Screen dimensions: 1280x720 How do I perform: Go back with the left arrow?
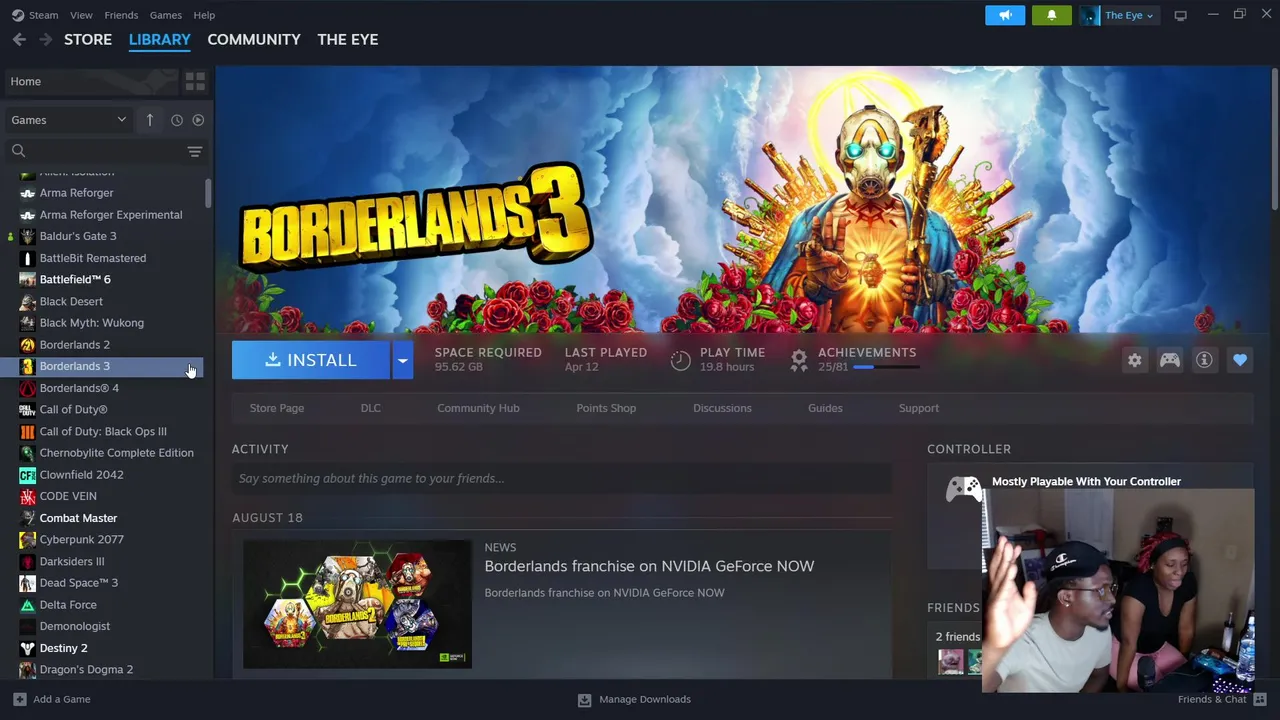19,39
